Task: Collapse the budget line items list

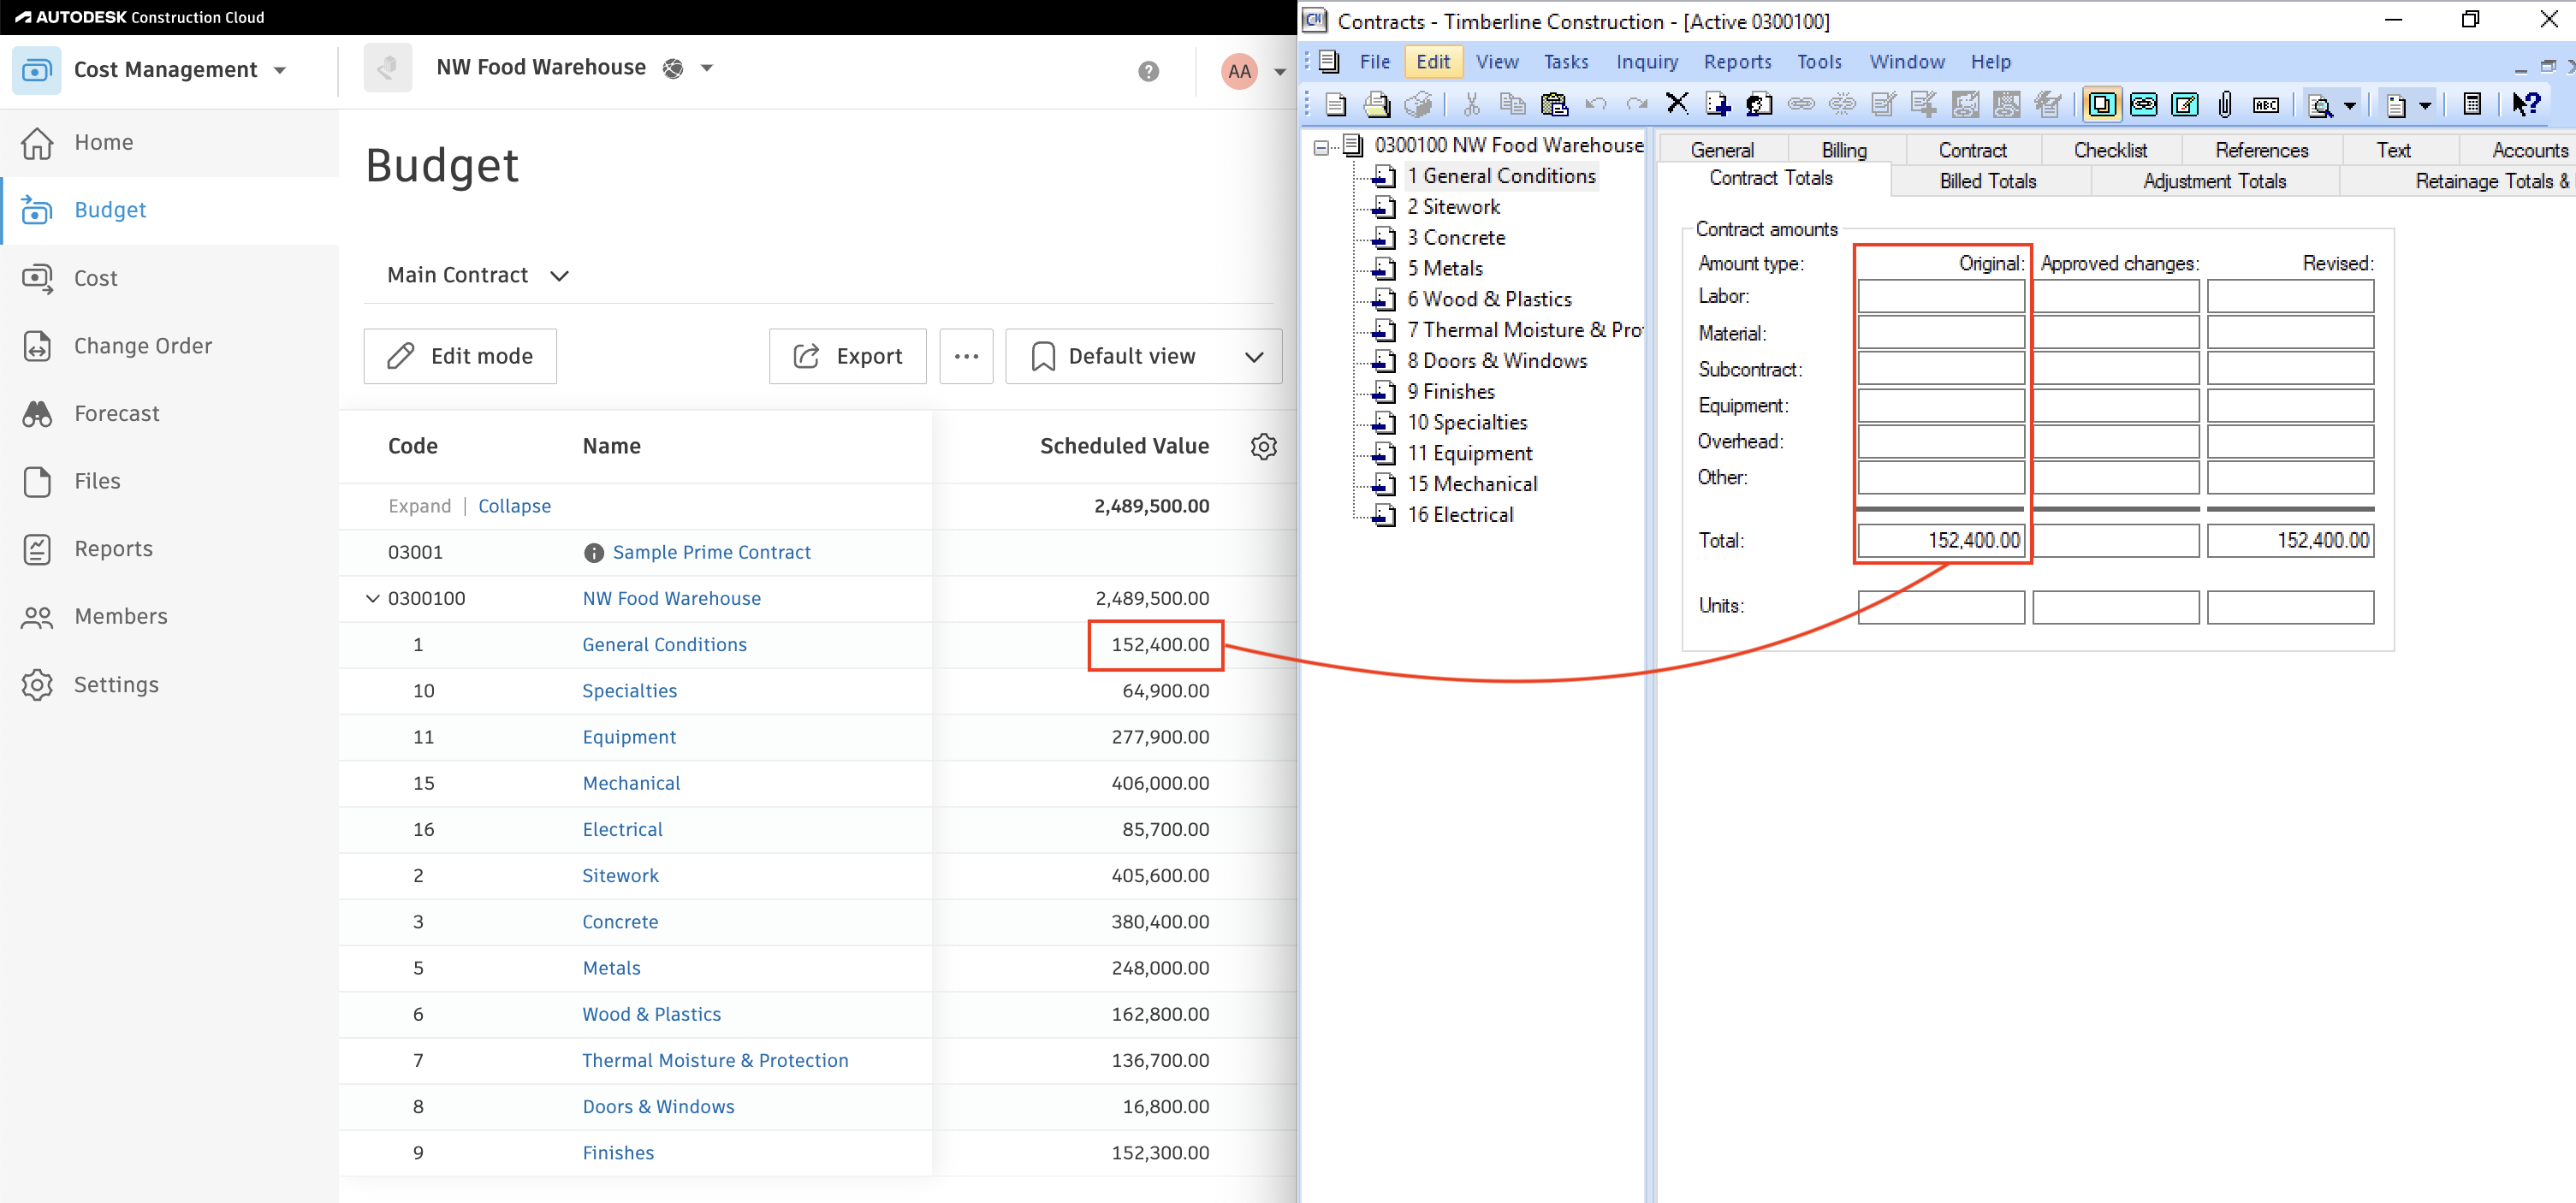Action: (x=514, y=505)
